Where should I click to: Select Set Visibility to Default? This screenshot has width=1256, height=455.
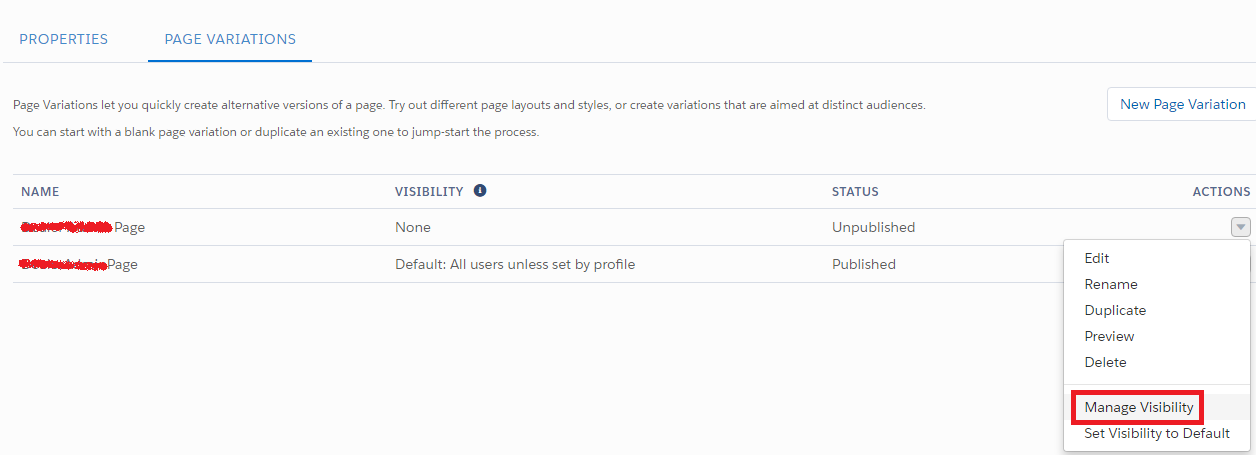[x=1157, y=434]
